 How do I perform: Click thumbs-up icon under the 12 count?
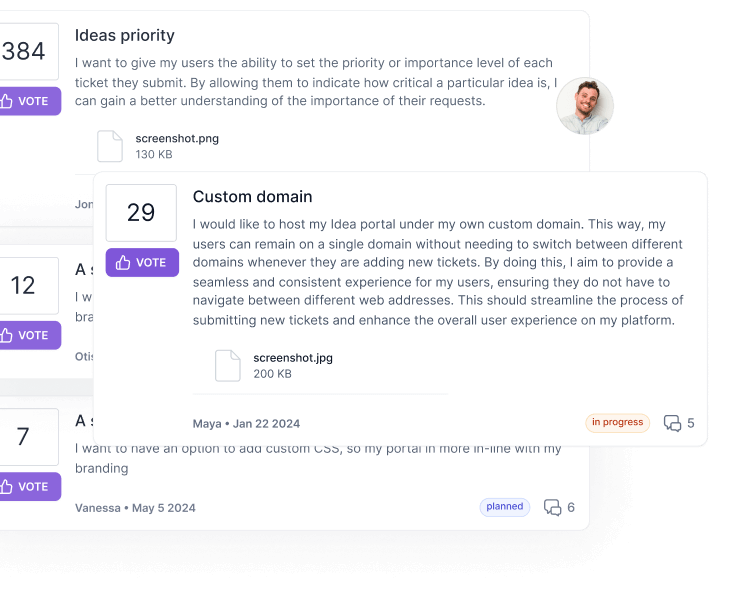click(7, 336)
